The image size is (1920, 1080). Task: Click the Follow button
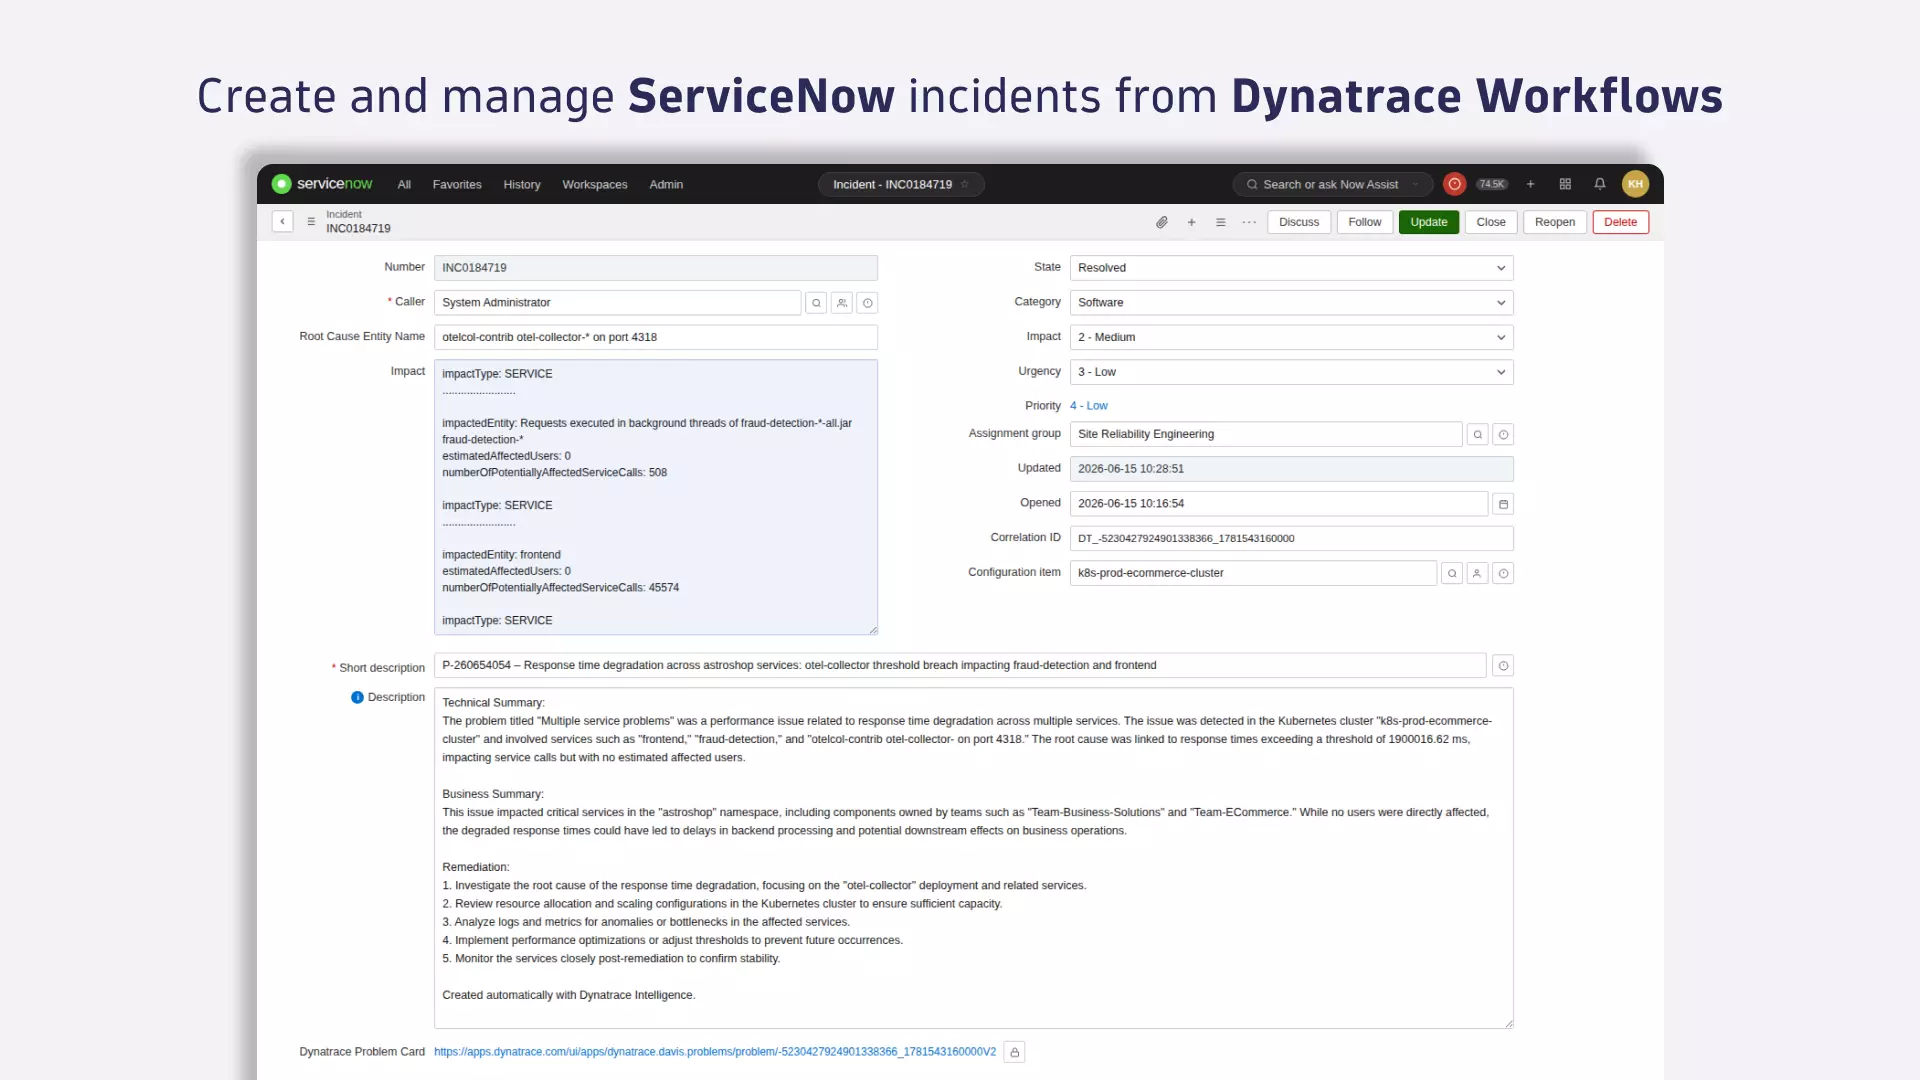[x=1364, y=222]
